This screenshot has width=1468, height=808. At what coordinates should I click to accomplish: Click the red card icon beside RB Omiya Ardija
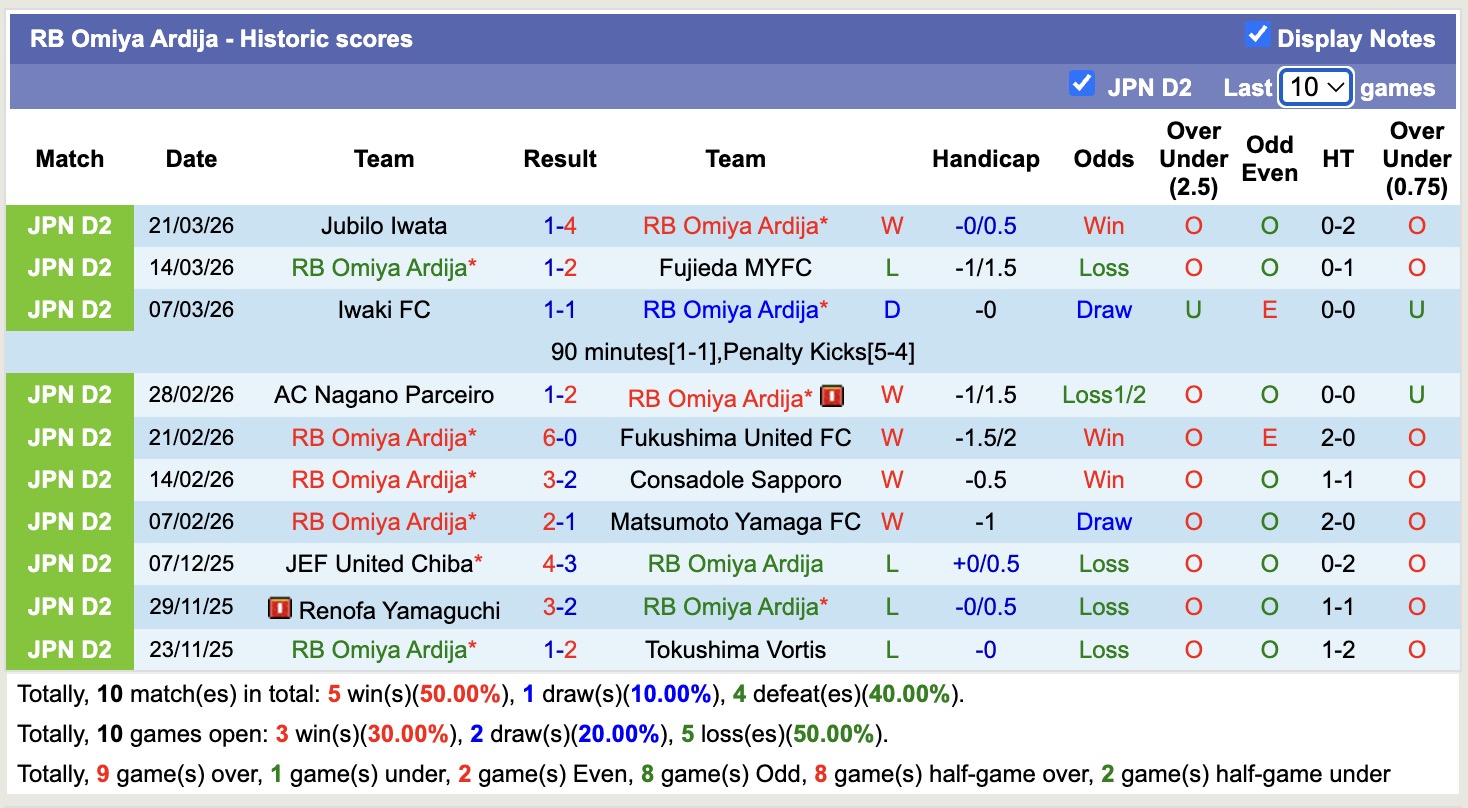click(x=832, y=395)
